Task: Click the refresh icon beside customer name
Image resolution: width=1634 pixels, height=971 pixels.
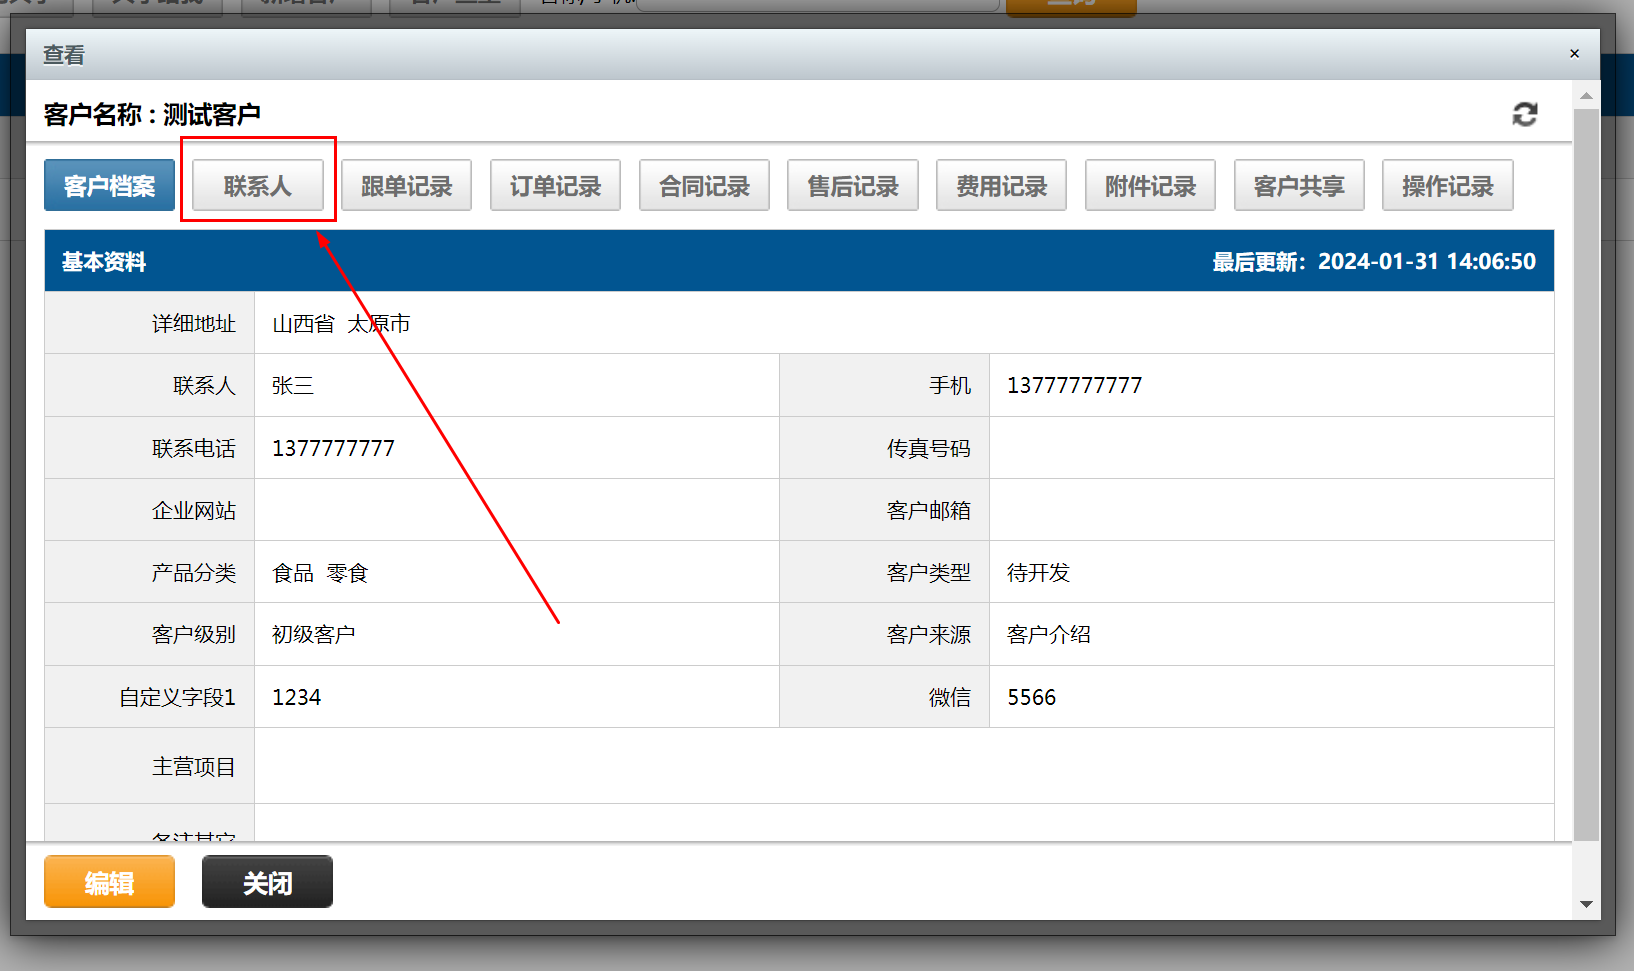Action: click(x=1524, y=115)
